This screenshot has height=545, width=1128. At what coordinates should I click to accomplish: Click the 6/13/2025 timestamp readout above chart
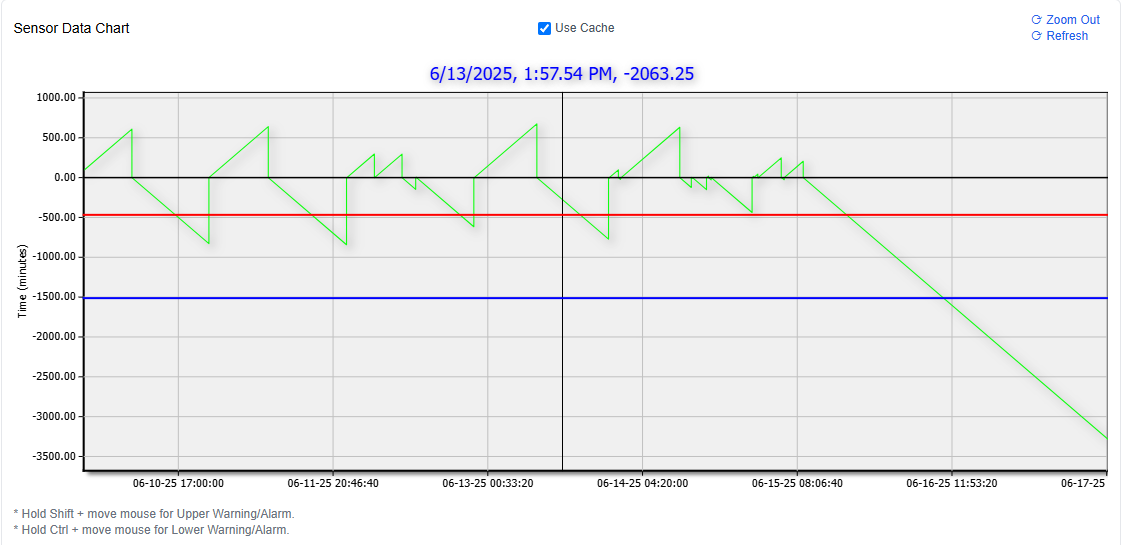(x=561, y=73)
